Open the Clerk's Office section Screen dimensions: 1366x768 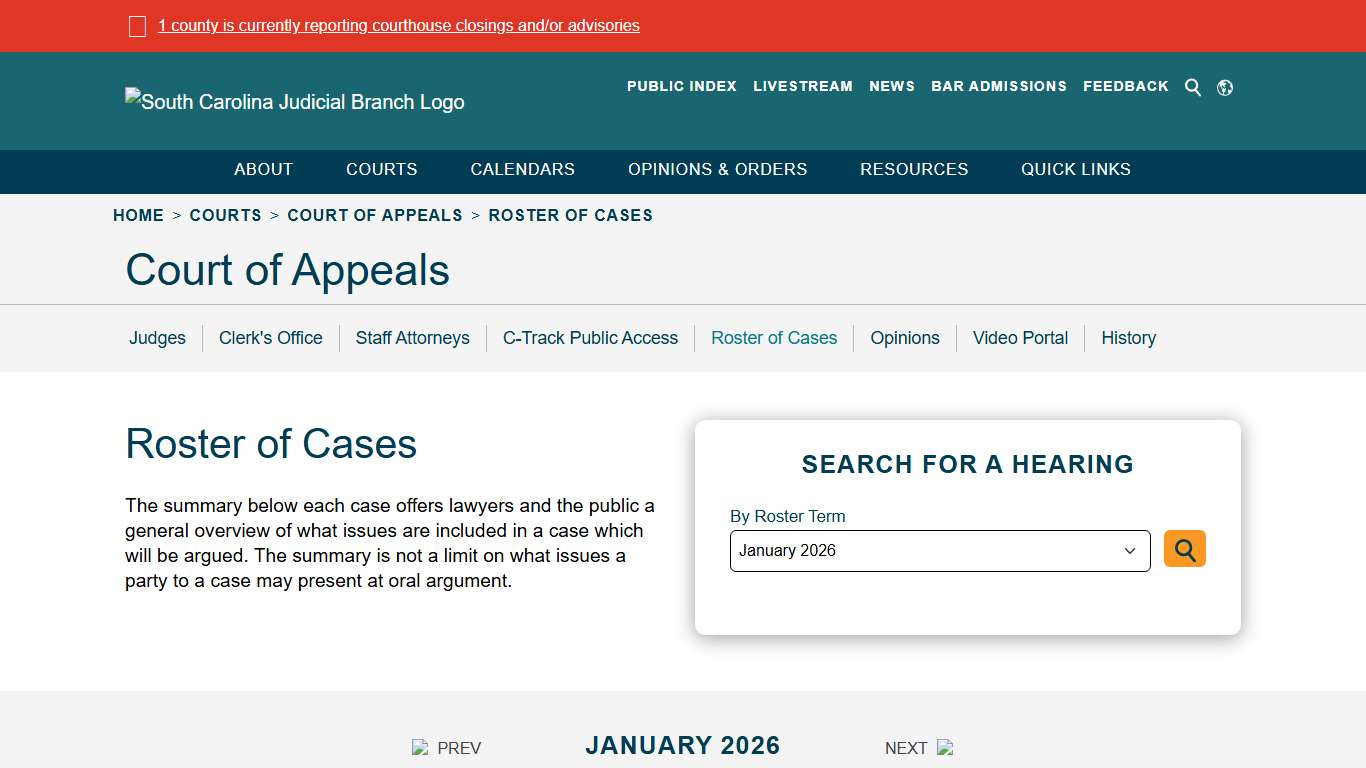coord(270,338)
